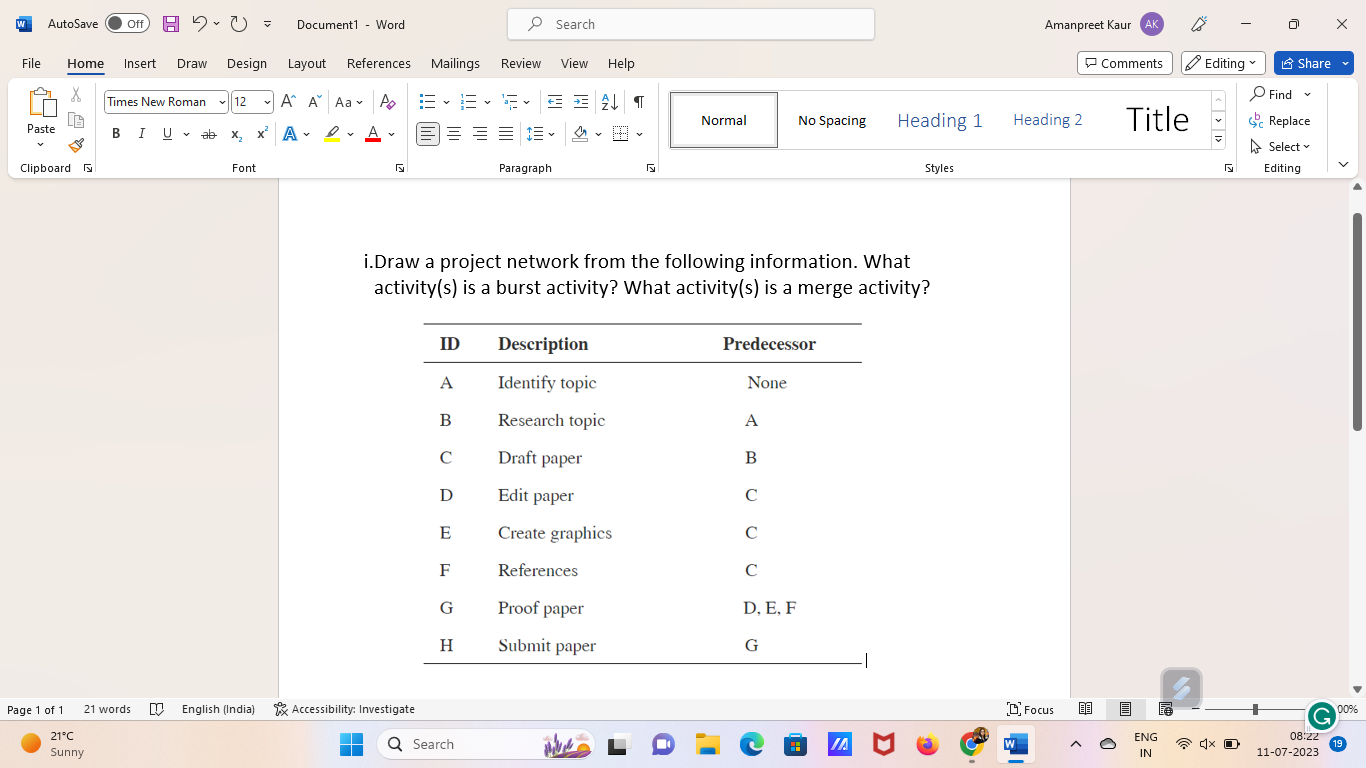The image size is (1366, 768).
Task: Click inside the Word search box
Action: coord(690,24)
